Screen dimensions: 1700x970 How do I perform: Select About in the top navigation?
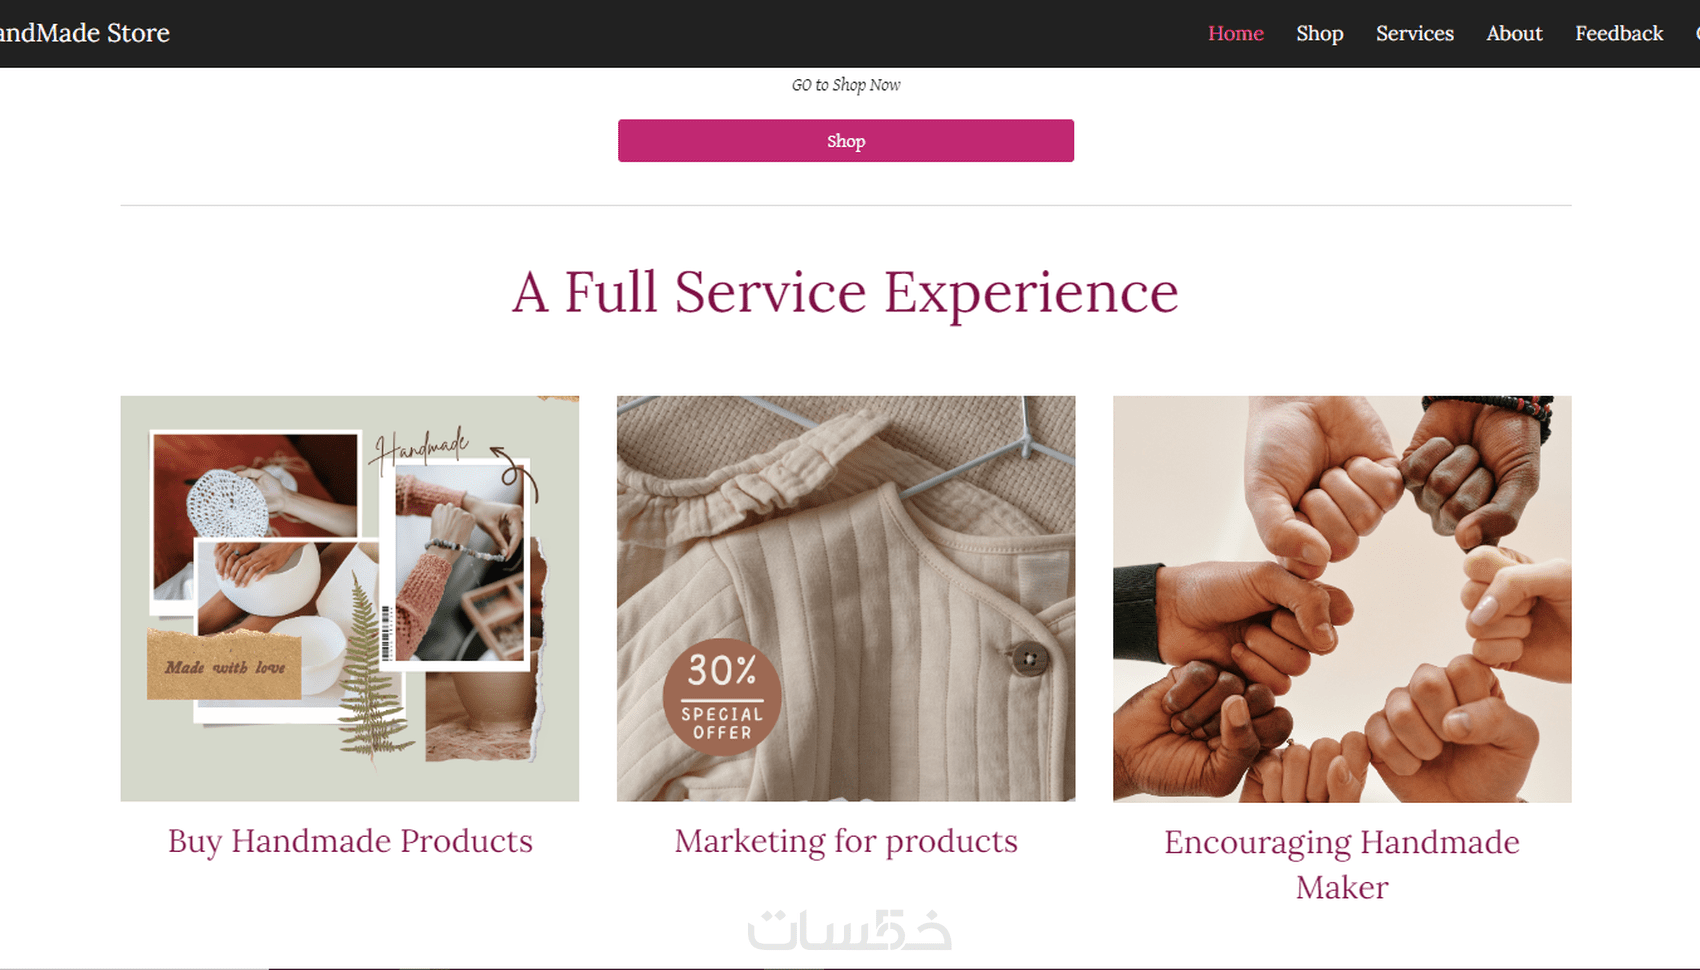point(1514,33)
